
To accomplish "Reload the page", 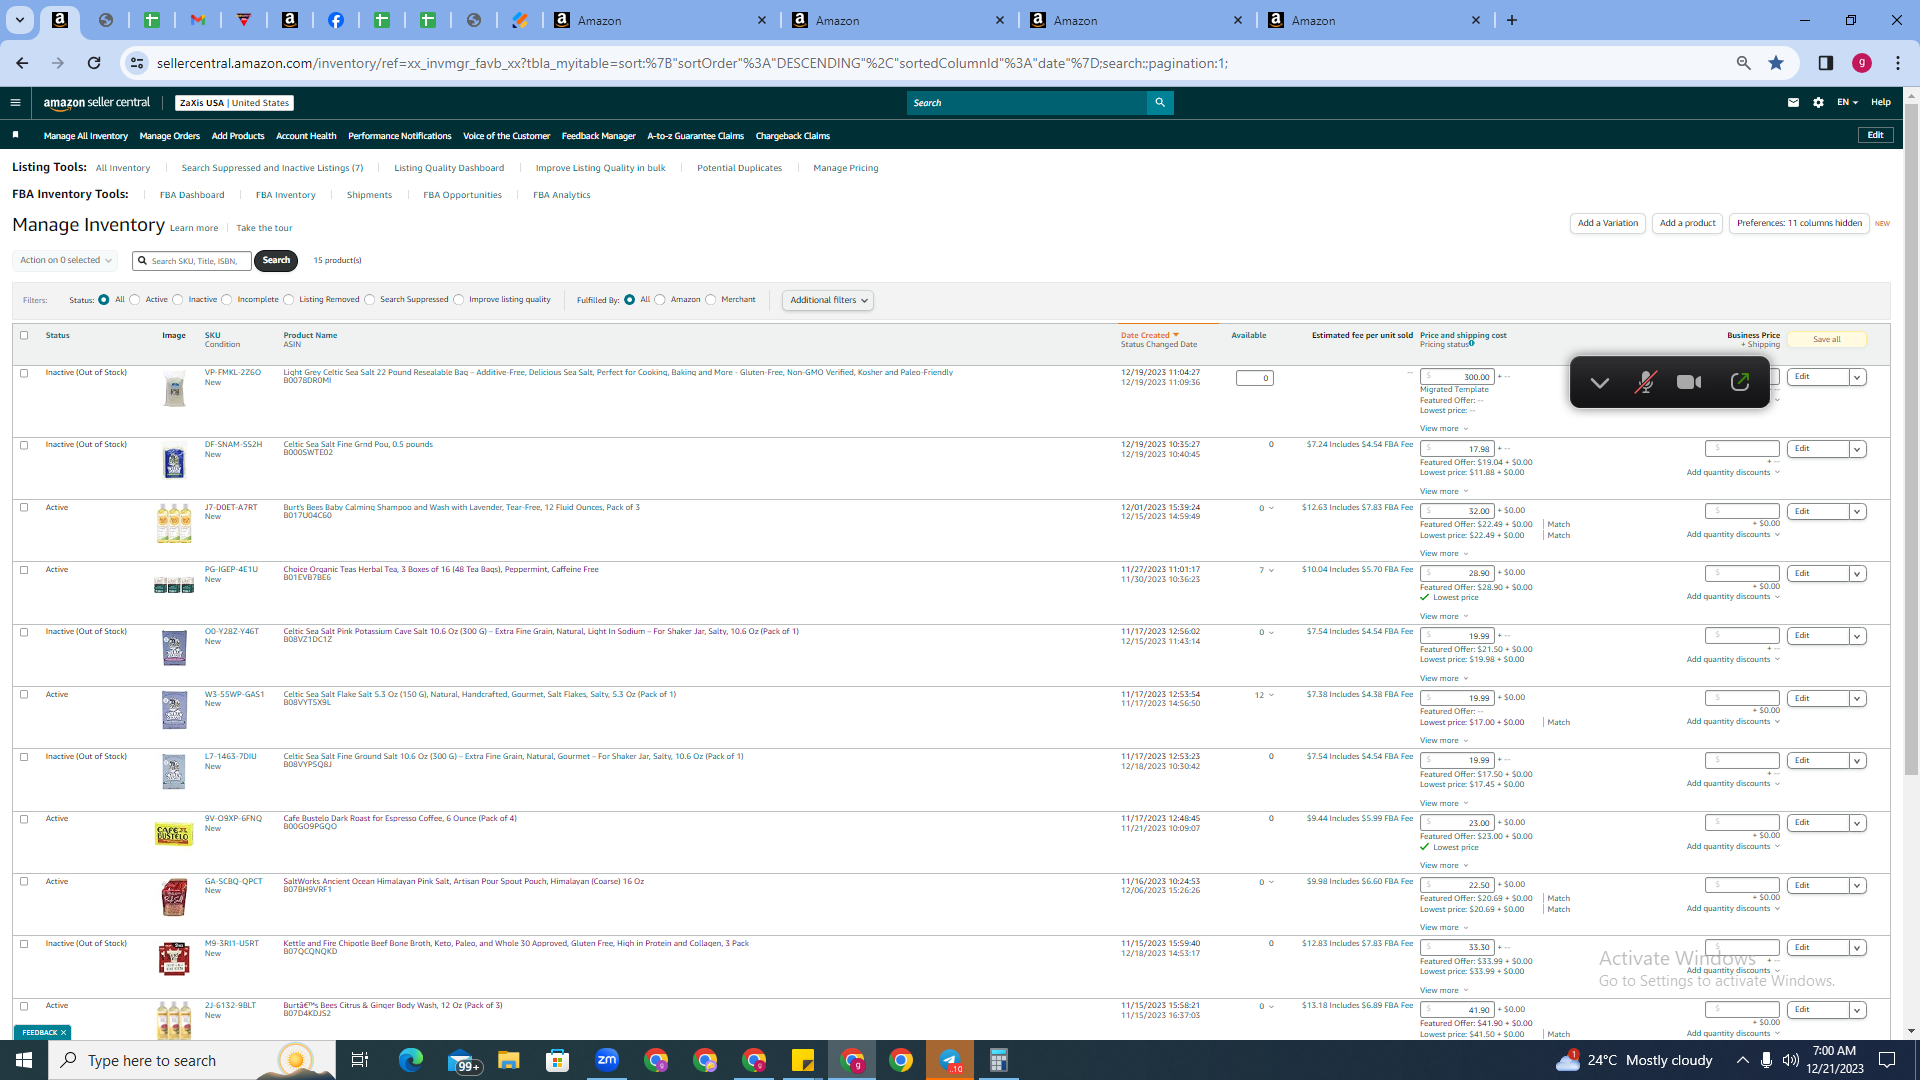I will coord(94,63).
